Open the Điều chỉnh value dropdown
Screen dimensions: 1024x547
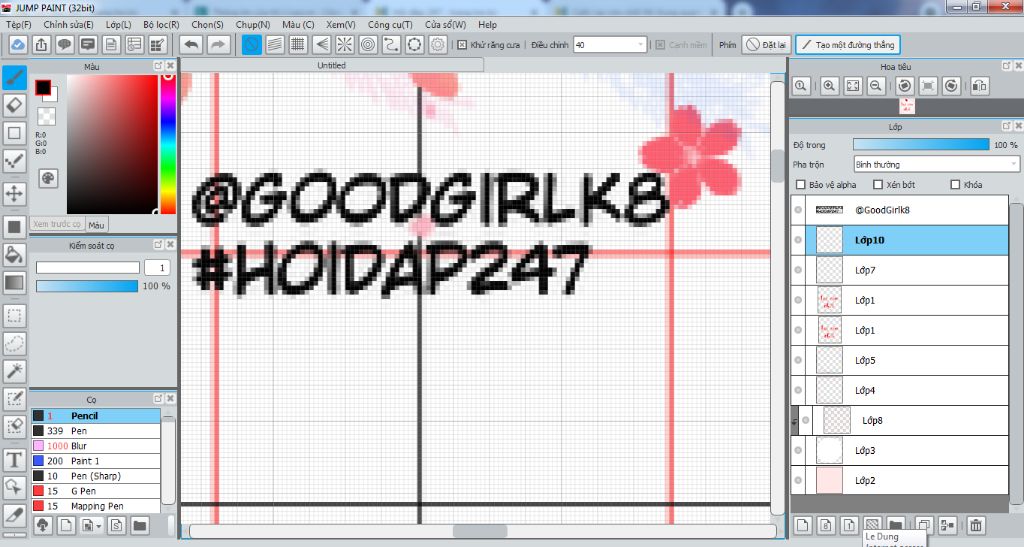(609, 45)
